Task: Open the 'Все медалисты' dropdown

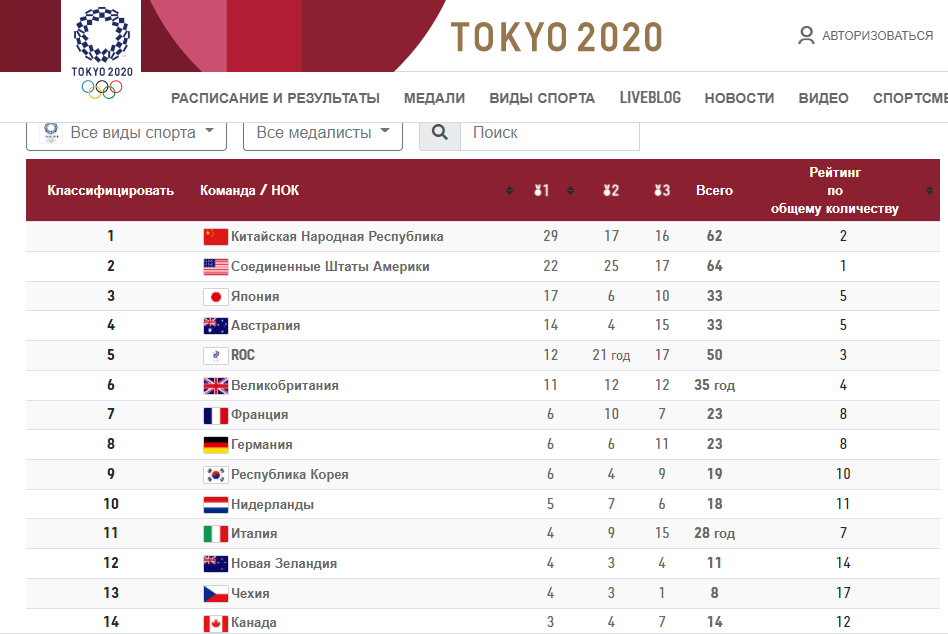Action: tap(322, 132)
